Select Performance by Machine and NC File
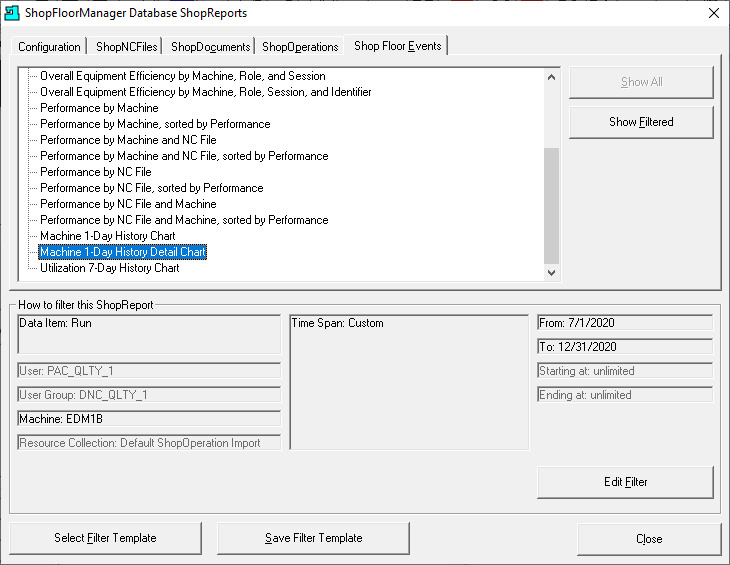Screen dimensions: 730x565 click(x=128, y=140)
